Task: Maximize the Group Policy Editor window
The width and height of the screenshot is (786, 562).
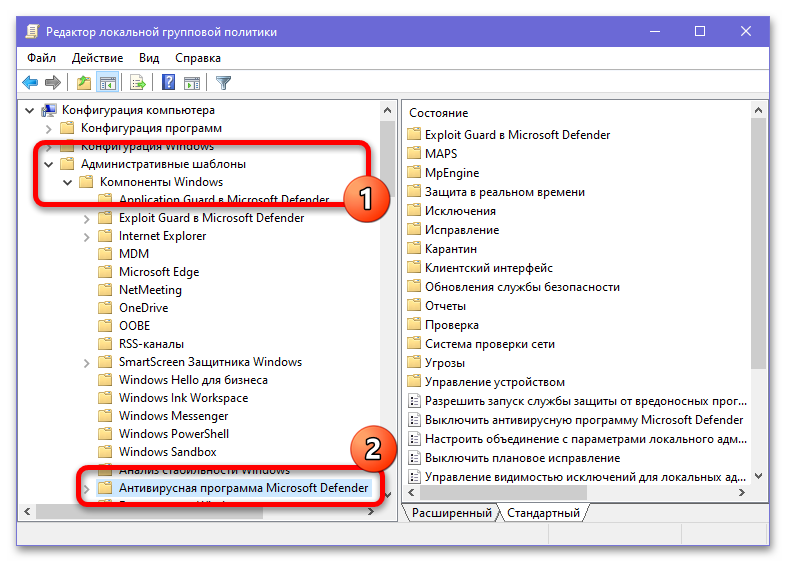Action: pyautogui.click(x=700, y=32)
